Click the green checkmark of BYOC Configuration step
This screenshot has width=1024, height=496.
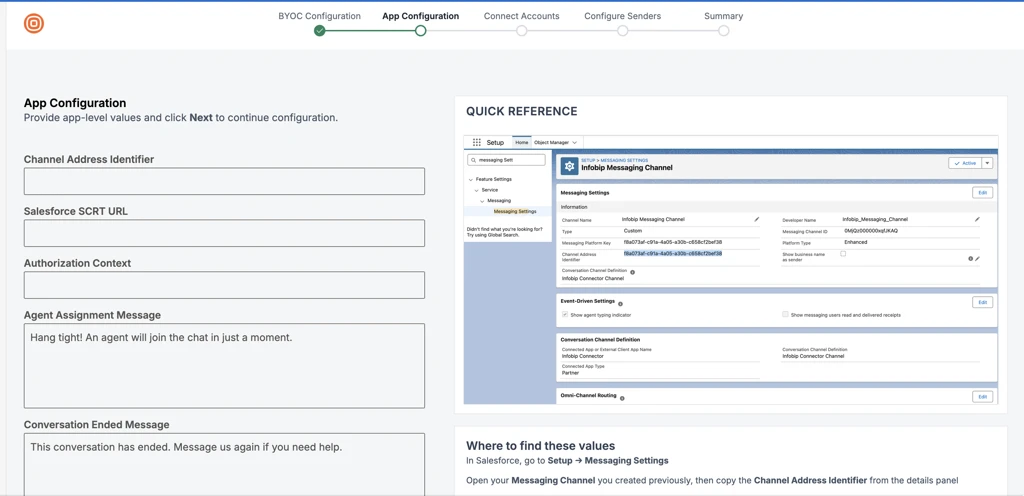319,31
